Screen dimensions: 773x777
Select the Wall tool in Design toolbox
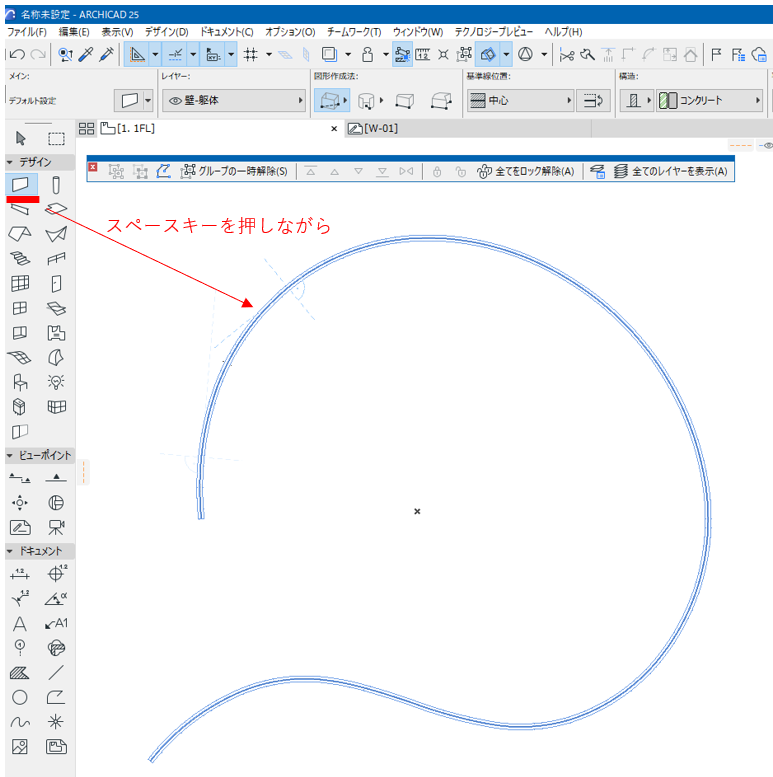20,185
